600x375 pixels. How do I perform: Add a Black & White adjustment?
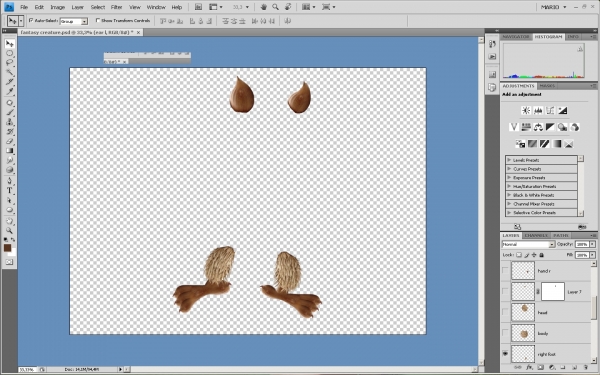(x=550, y=127)
